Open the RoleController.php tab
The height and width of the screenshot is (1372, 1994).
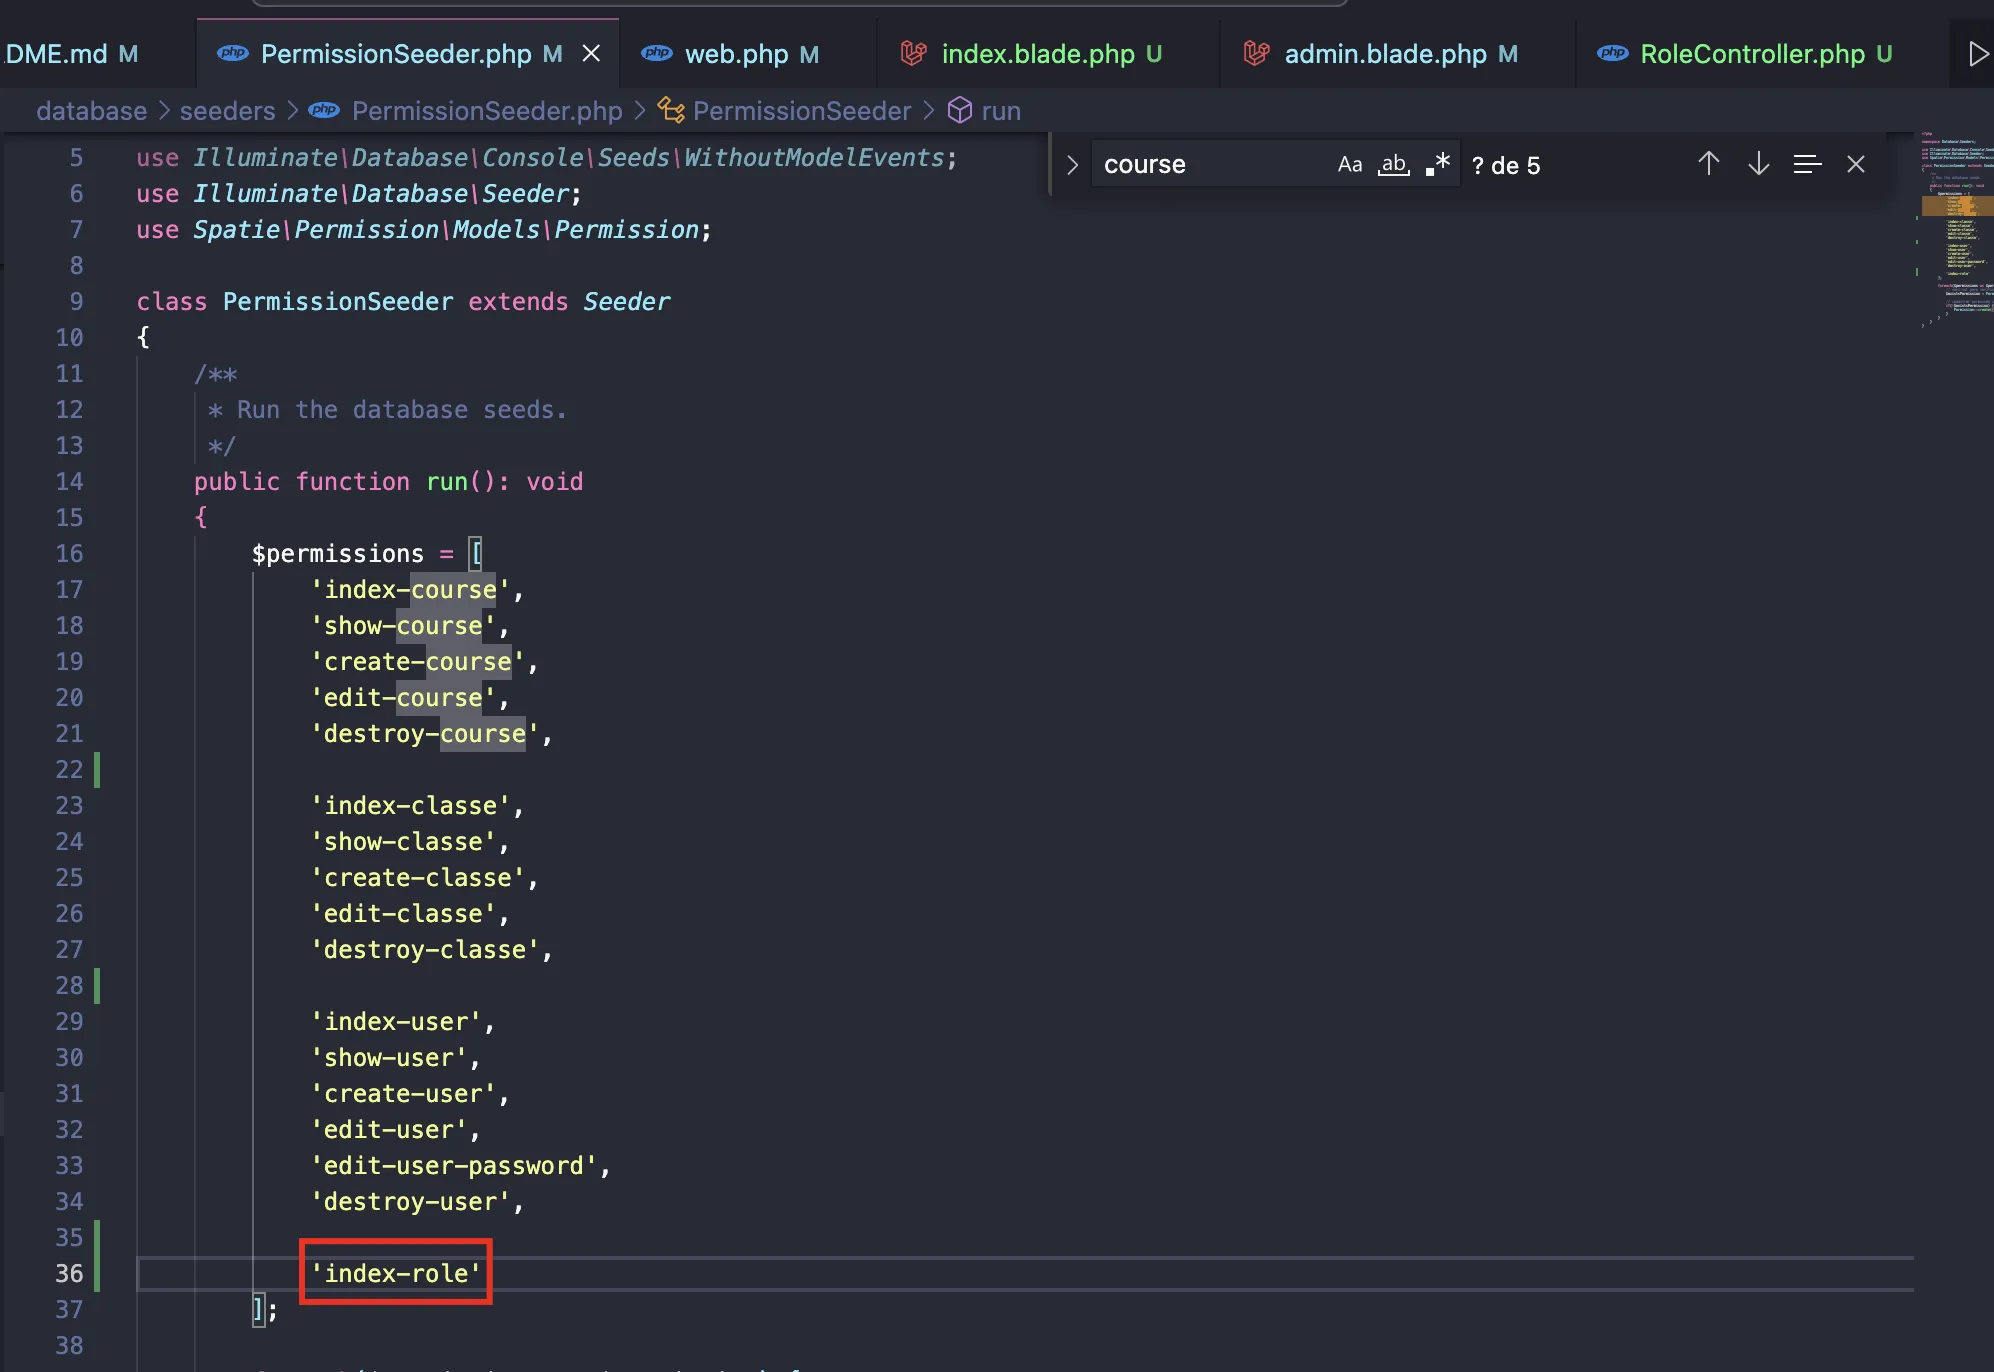point(1751,54)
